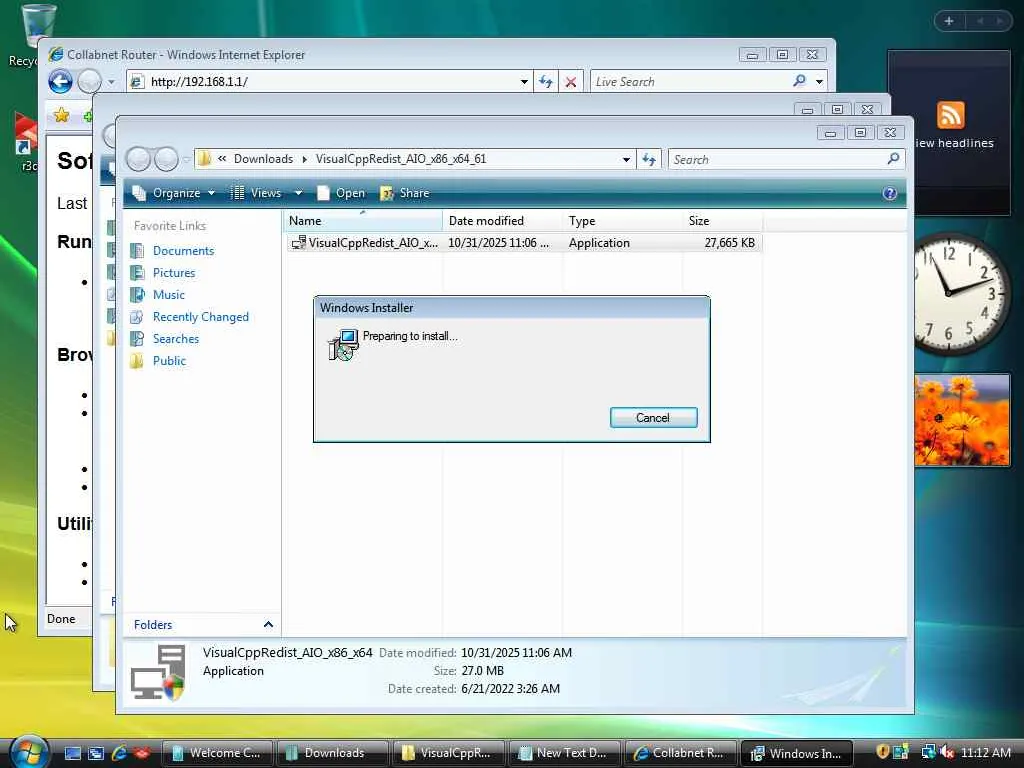Click the Internet Explorer Back button
The image size is (1024, 768).
tap(60, 82)
